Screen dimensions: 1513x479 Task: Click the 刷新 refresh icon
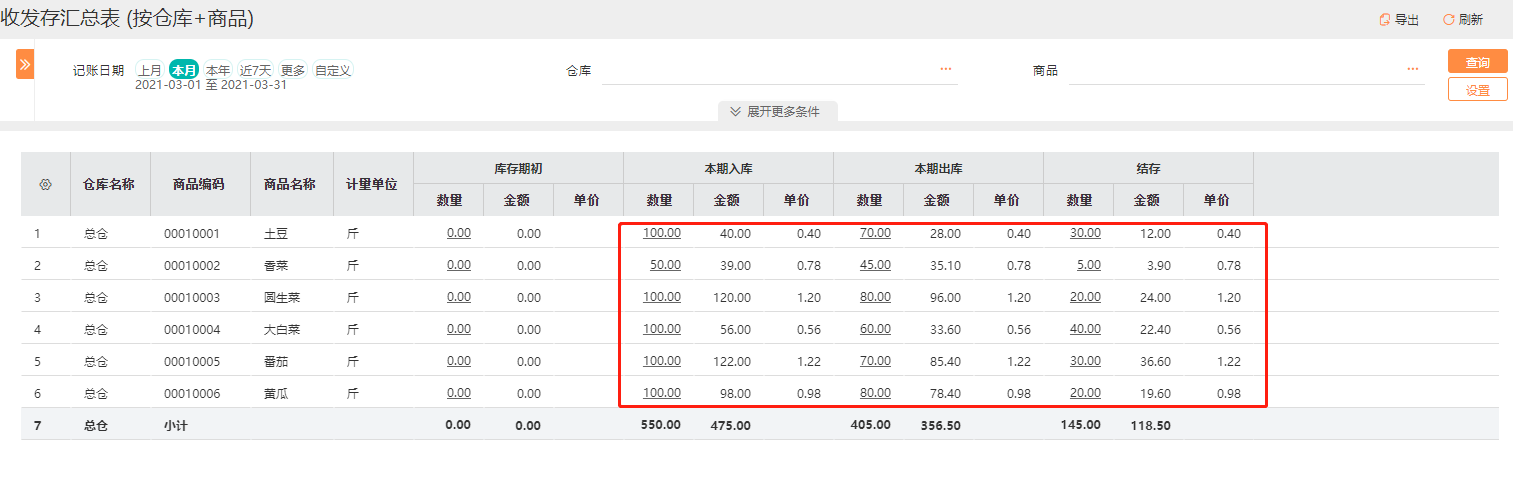[x=1448, y=20]
